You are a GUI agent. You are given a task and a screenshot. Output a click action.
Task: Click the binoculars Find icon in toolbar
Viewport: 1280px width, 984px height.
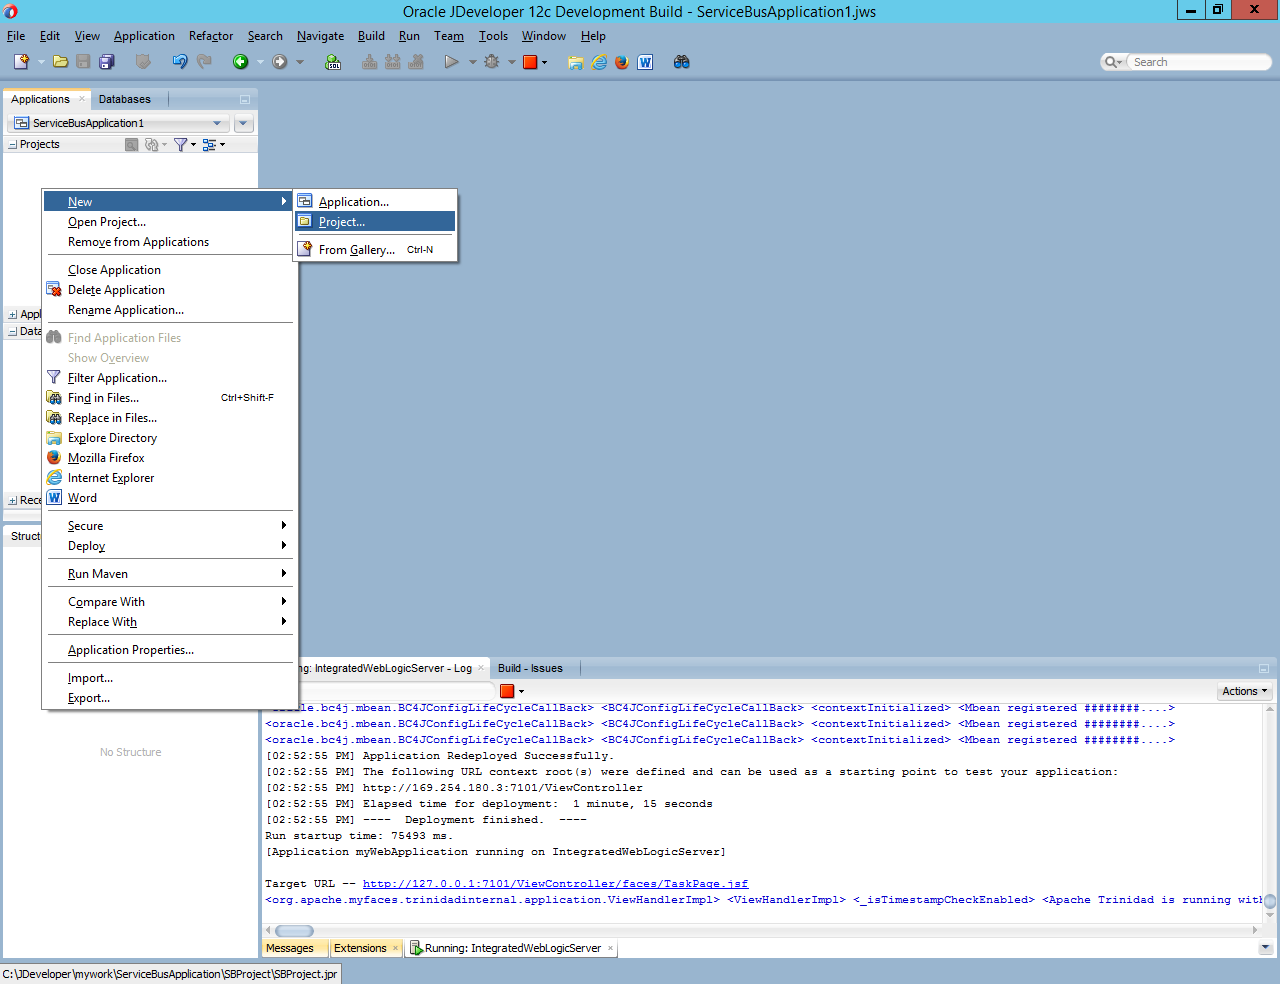tap(682, 62)
